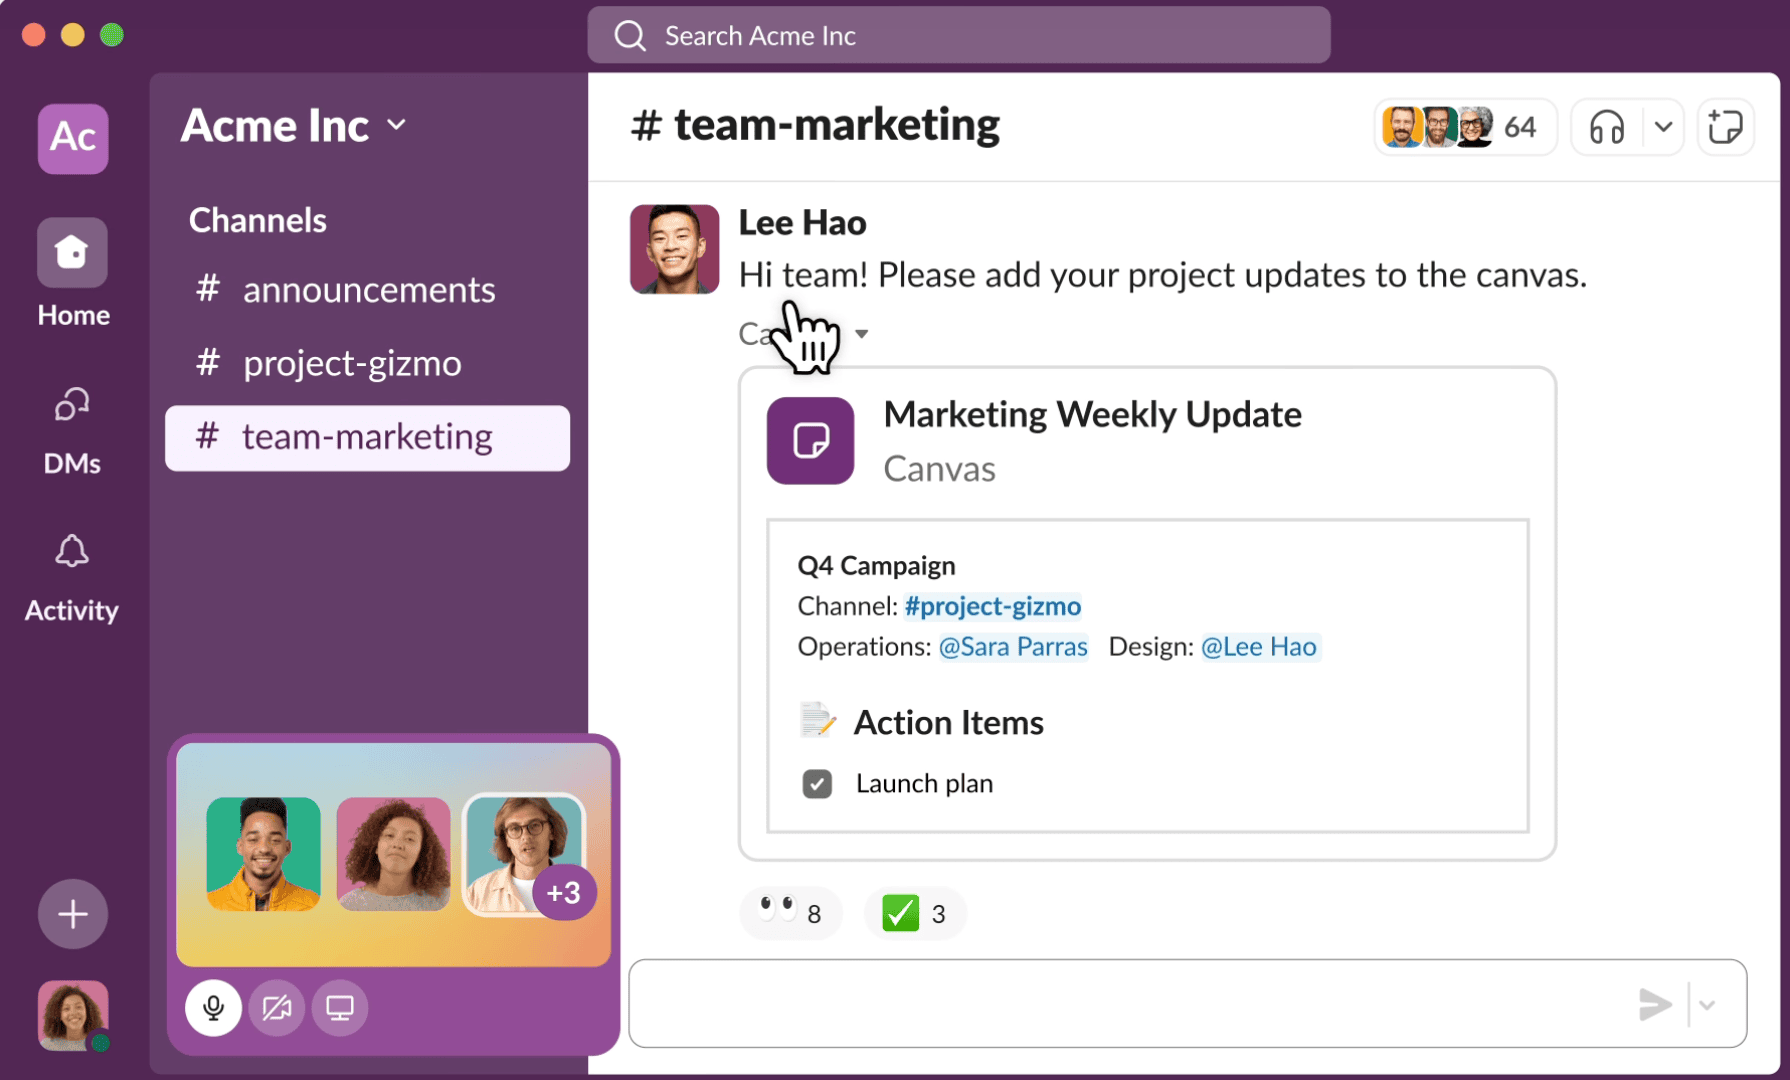Open the Acme Inc workspace menu

click(294, 125)
